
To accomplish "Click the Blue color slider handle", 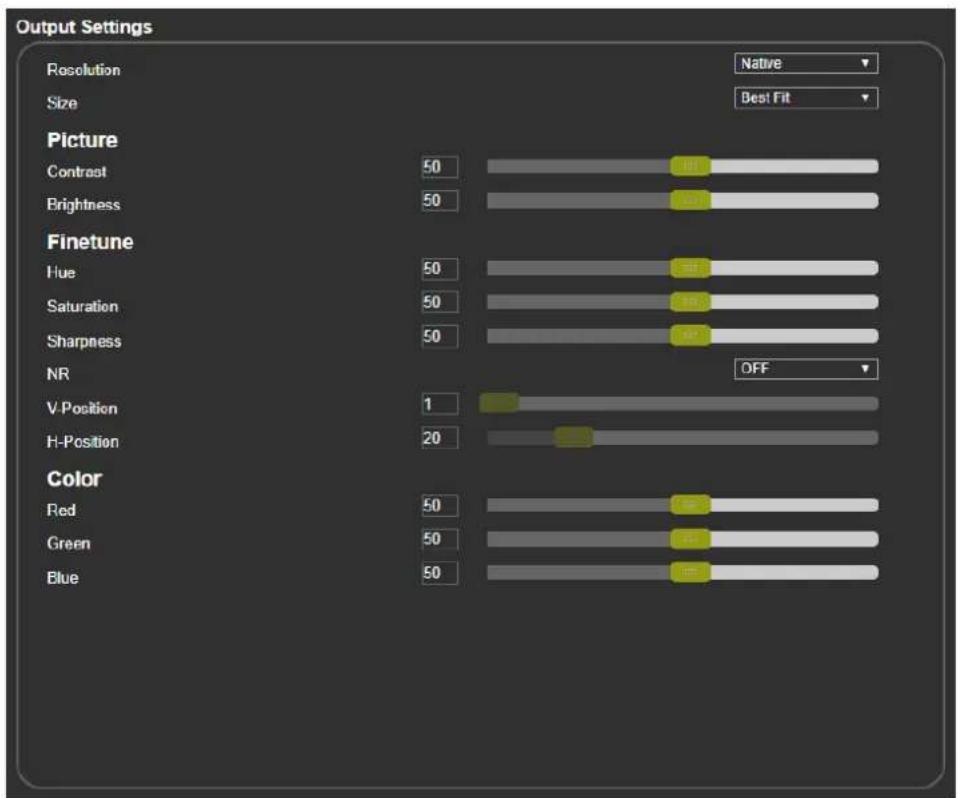I will 690,573.
